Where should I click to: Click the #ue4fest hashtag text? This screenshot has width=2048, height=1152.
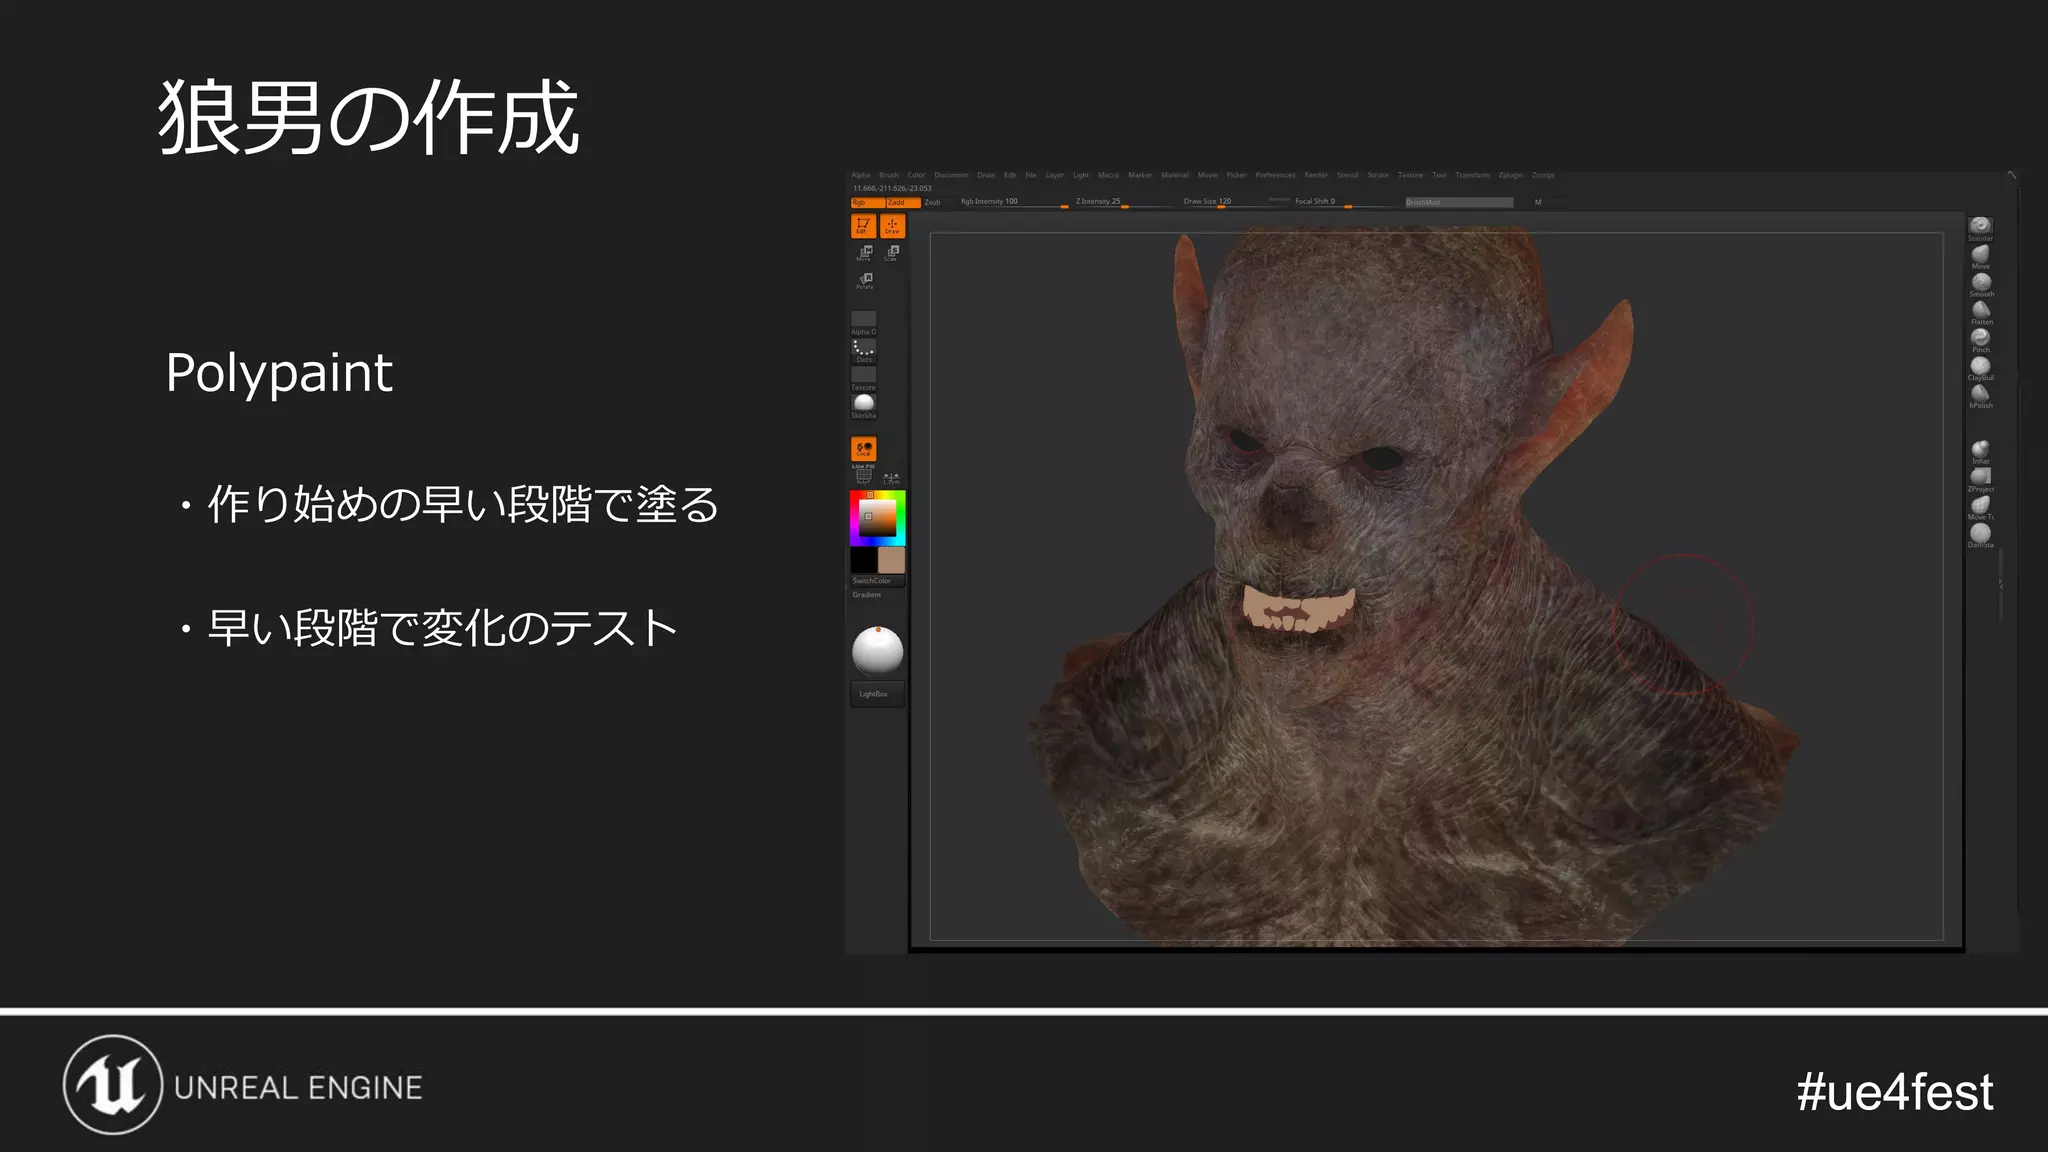pos(1894,1091)
